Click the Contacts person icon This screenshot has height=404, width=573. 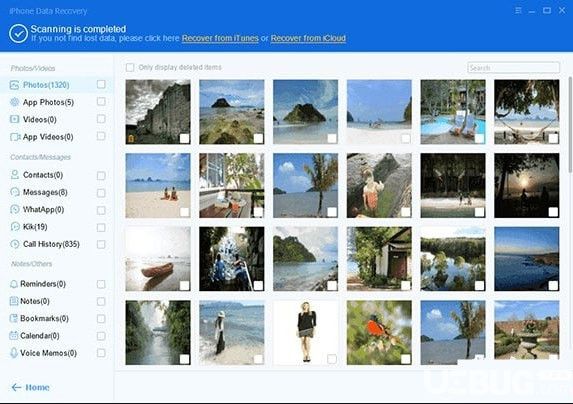[x=15, y=175]
